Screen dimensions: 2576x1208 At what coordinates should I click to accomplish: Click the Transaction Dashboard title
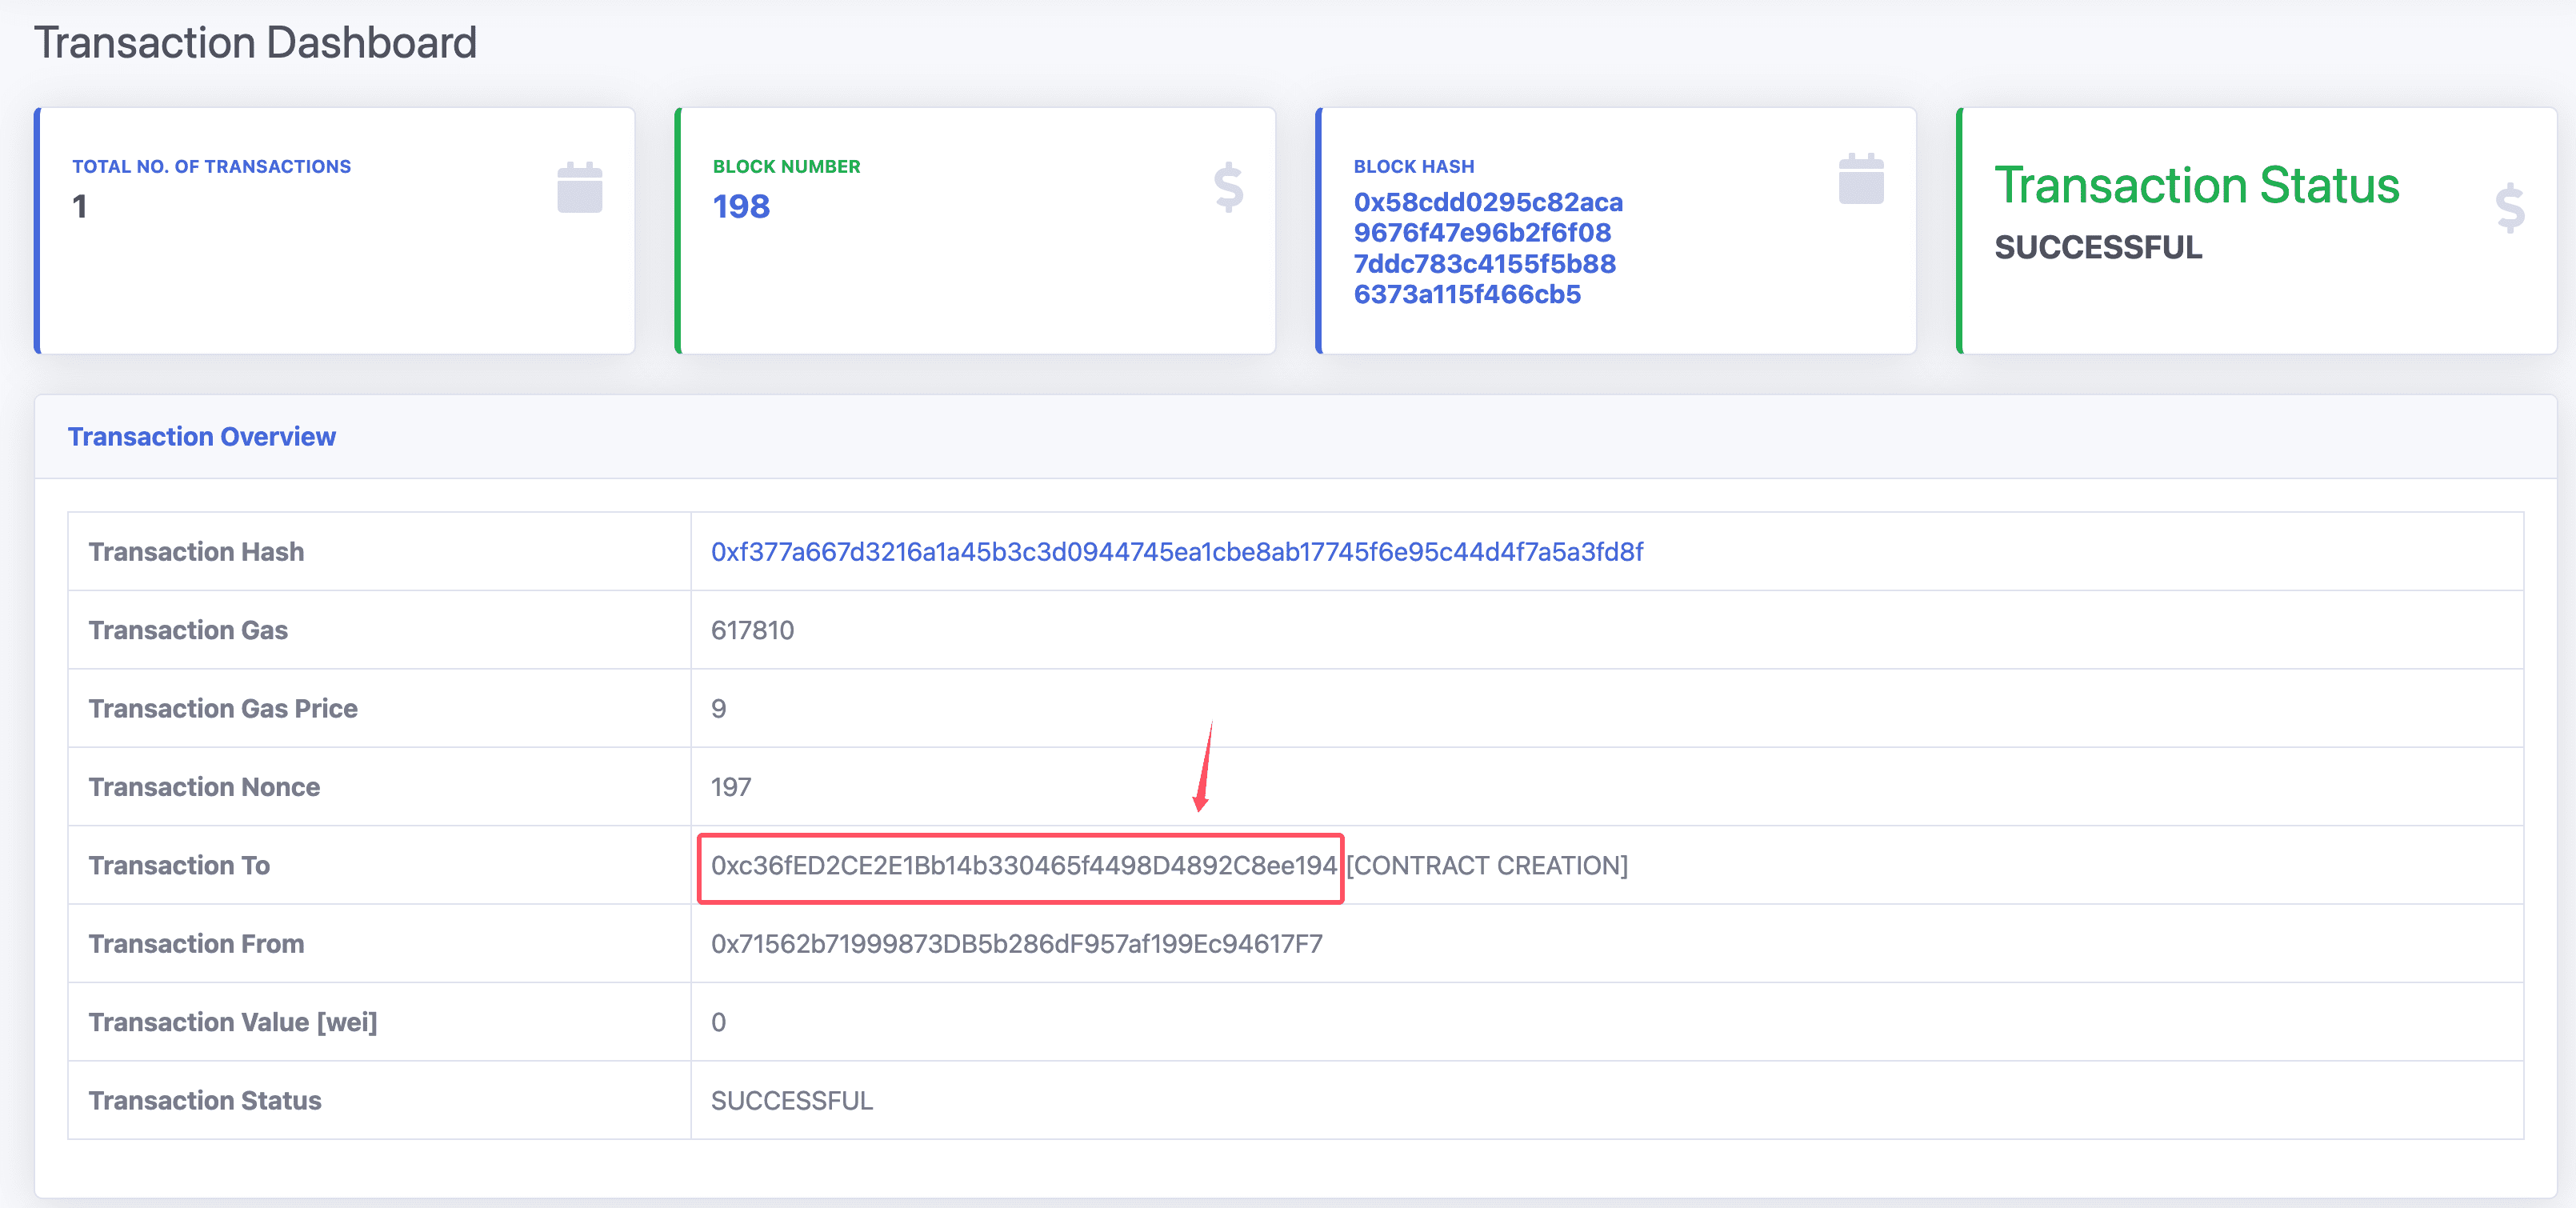[256, 42]
